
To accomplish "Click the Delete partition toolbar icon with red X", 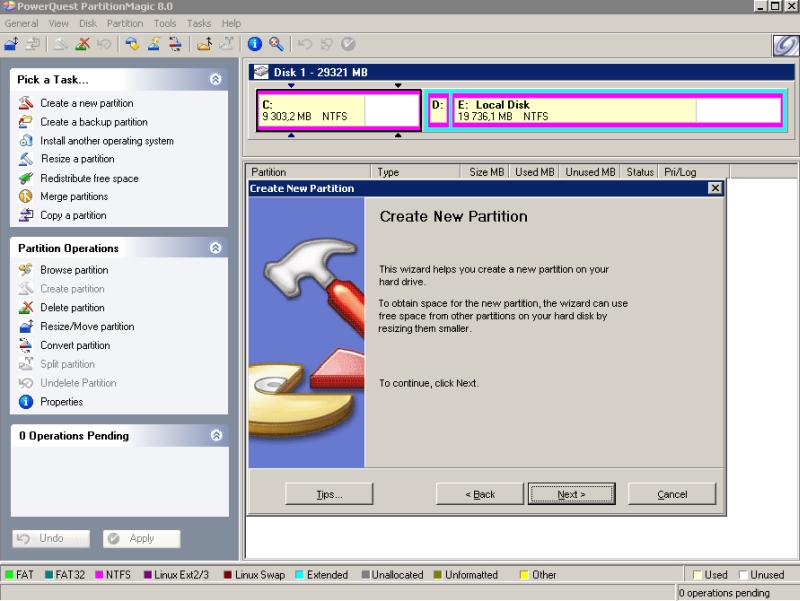I will 82,44.
